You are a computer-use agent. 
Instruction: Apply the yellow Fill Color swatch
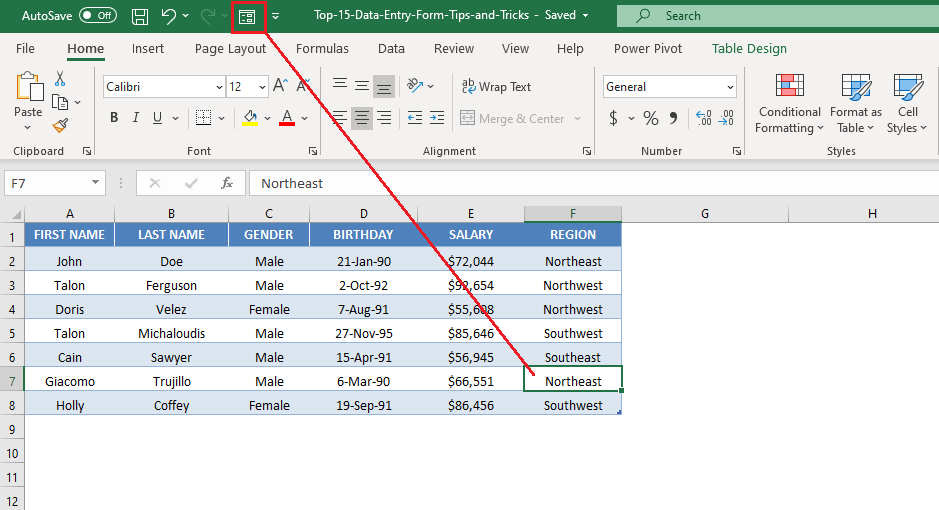point(250,118)
